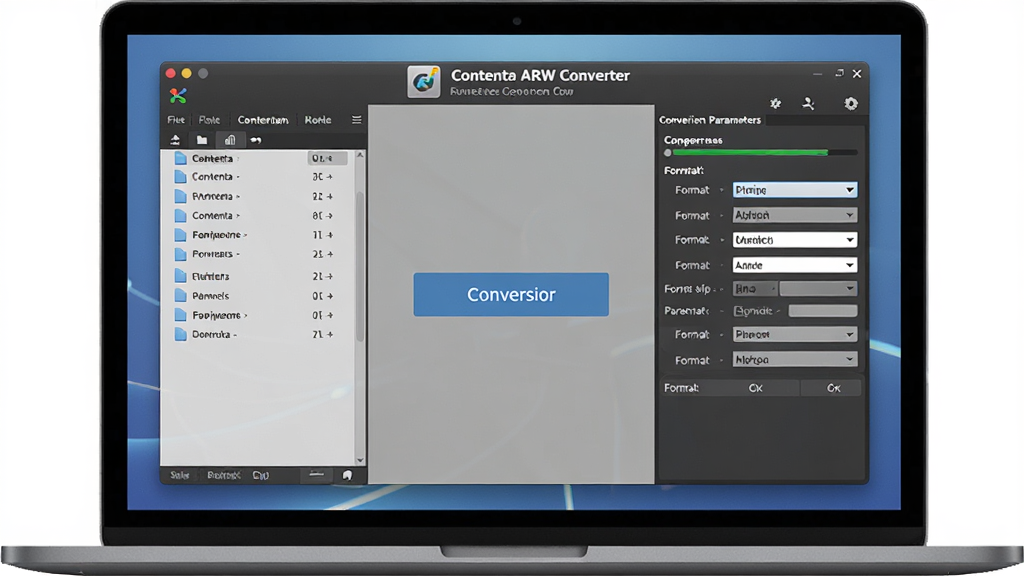This screenshot has width=1024, height=576.
Task: Open the small Bno dropdown in Format slip row
Action: point(756,289)
